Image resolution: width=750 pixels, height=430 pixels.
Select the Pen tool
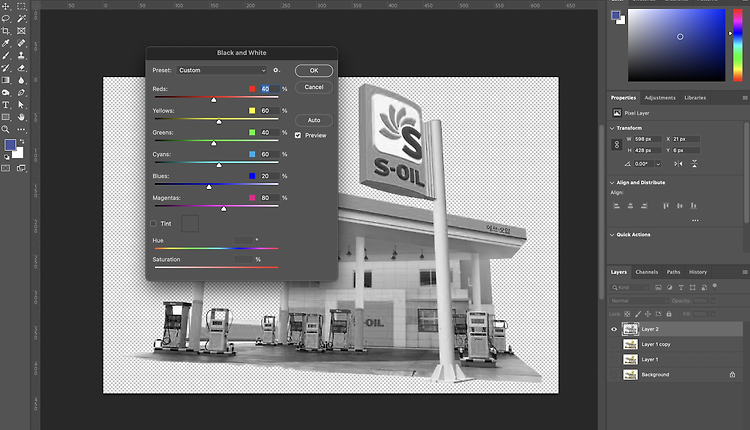point(21,93)
